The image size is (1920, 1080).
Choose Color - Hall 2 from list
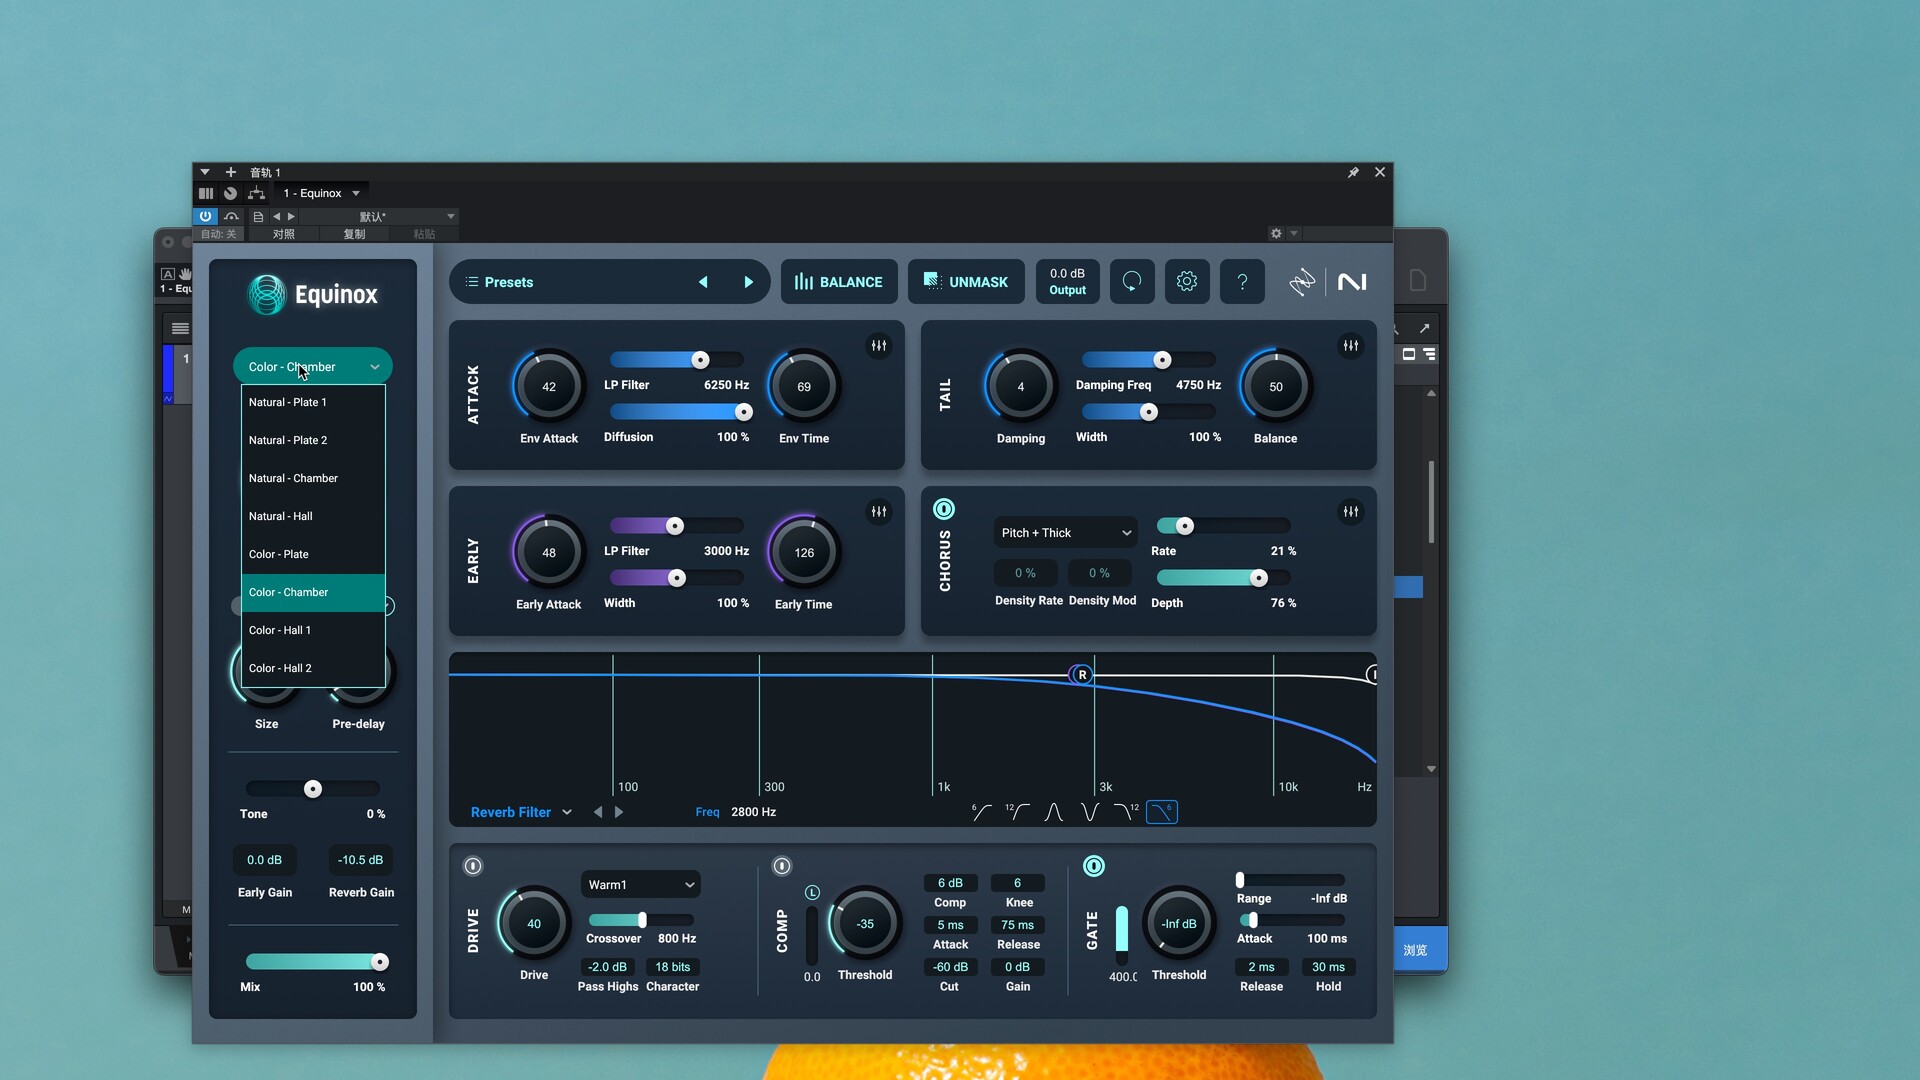click(x=313, y=668)
